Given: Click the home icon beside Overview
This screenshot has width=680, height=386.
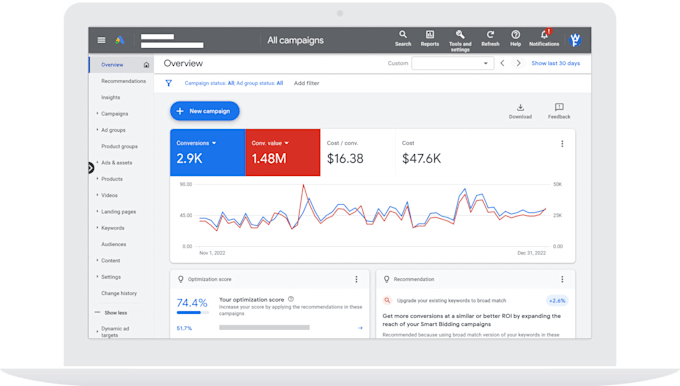Looking at the screenshot, I should (x=146, y=65).
